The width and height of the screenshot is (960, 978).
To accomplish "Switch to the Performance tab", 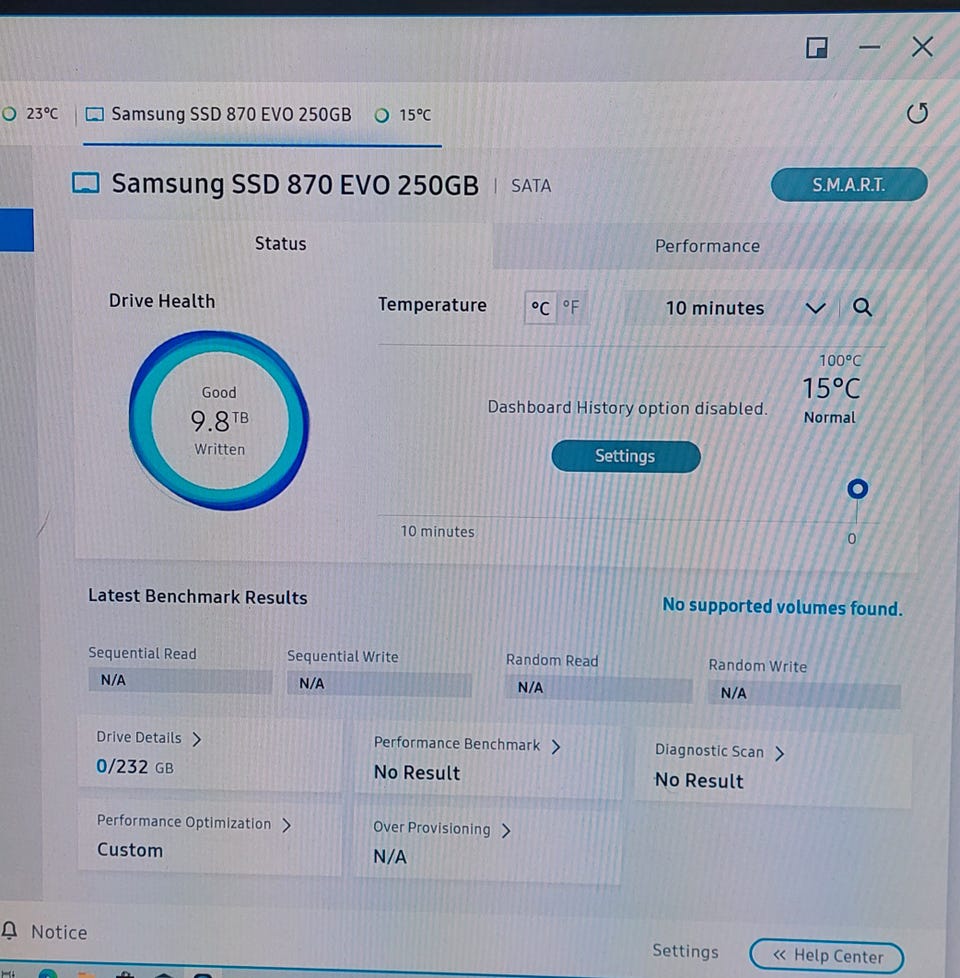I will pyautogui.click(x=707, y=246).
